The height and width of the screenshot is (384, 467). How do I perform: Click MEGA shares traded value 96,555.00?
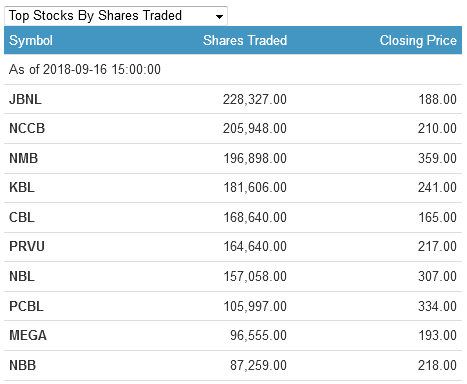(x=258, y=335)
